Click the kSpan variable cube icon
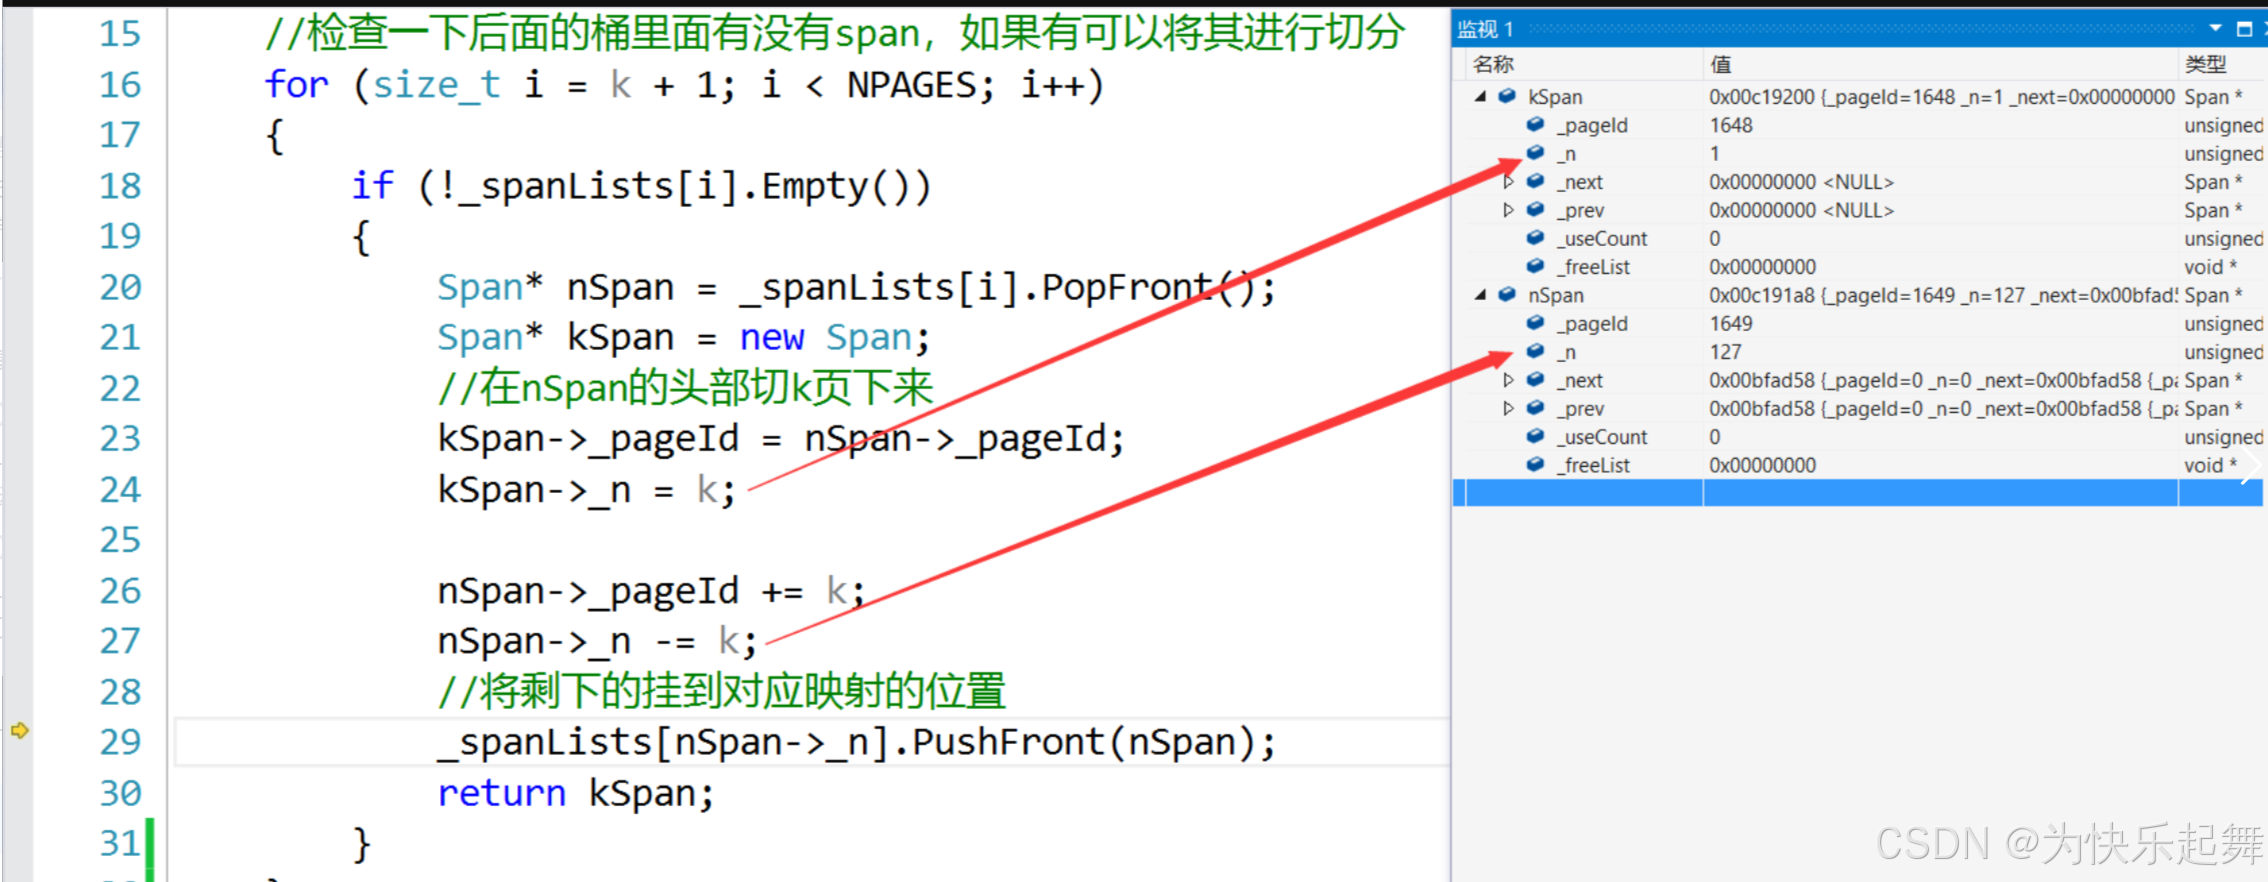This screenshot has height=882, width=2268. click(x=1507, y=96)
